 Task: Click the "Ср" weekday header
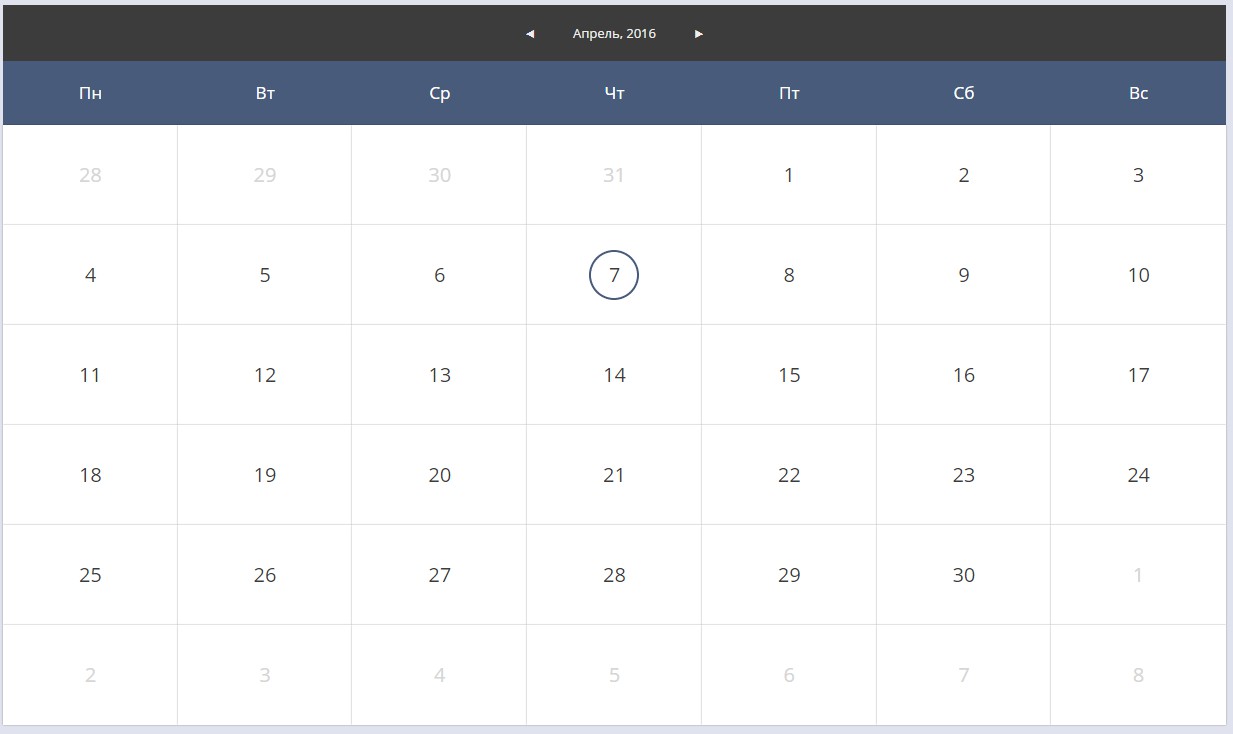tap(440, 93)
